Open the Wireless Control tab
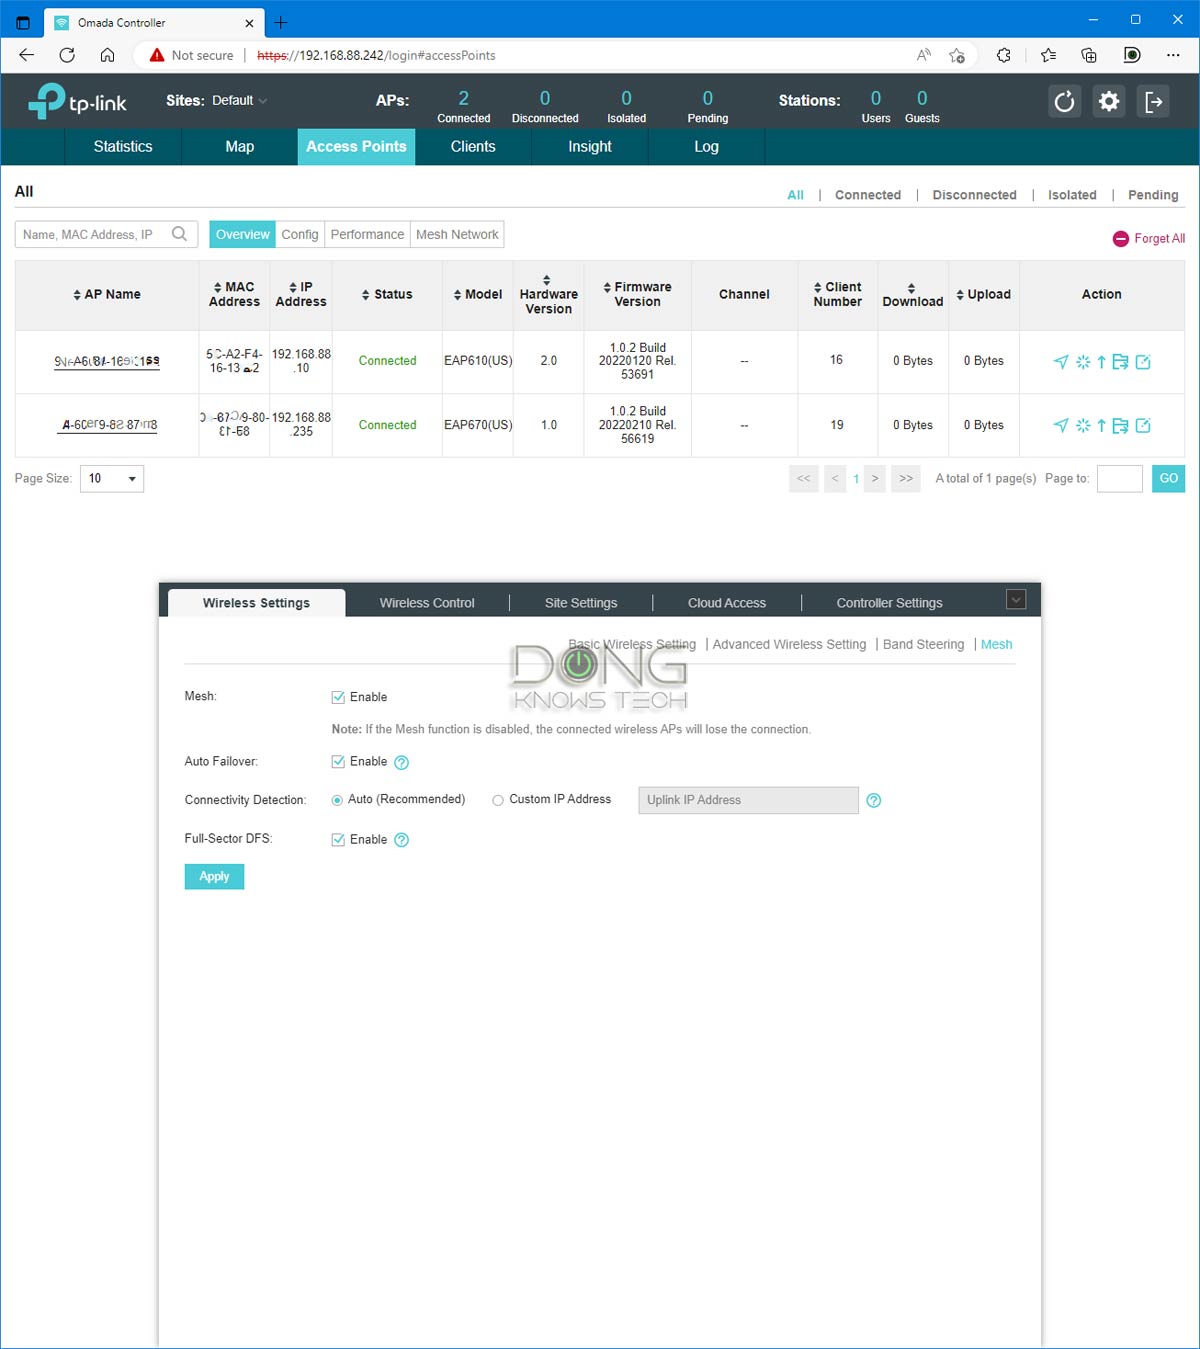The width and height of the screenshot is (1200, 1349). tap(427, 603)
